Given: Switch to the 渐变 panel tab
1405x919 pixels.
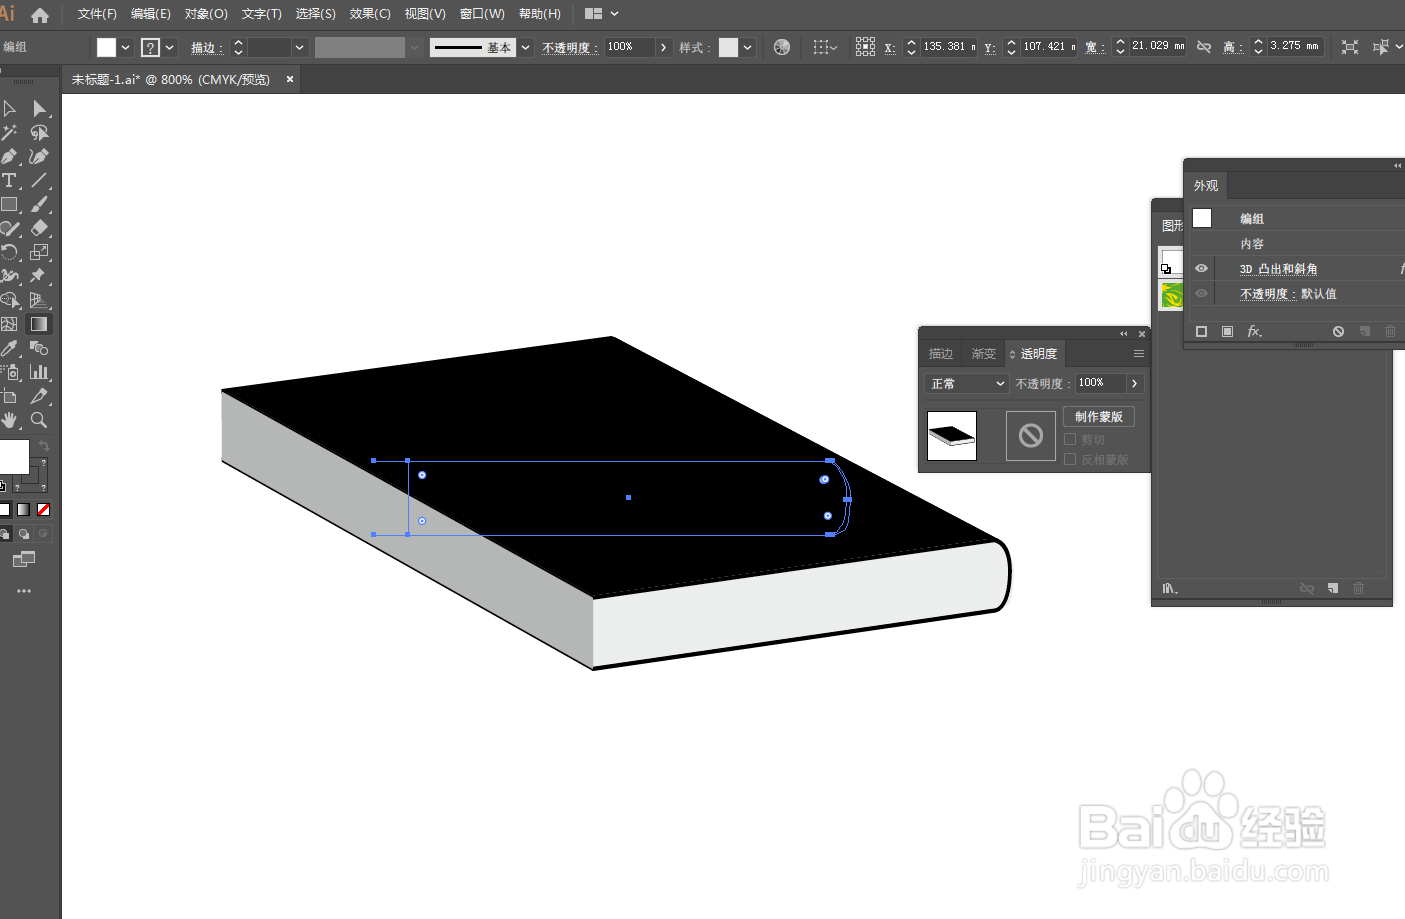Looking at the screenshot, I should [x=984, y=354].
